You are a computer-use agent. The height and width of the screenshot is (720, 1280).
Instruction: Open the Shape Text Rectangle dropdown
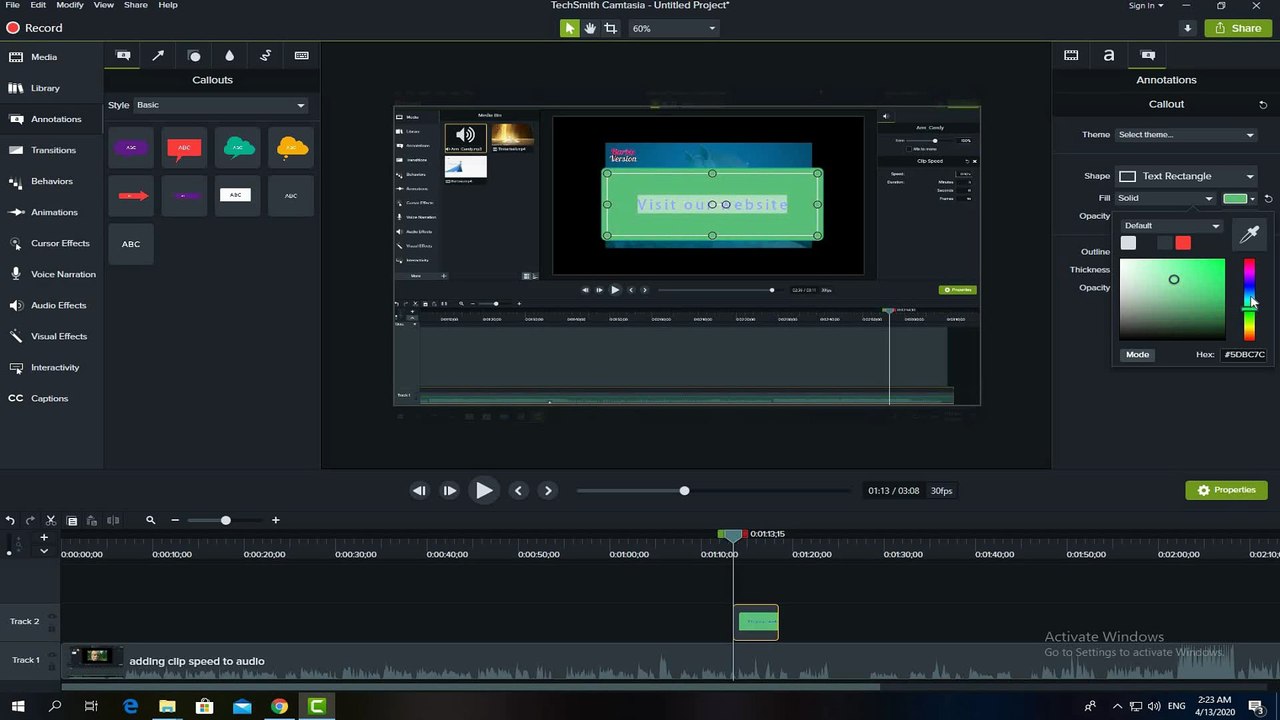coord(1186,176)
